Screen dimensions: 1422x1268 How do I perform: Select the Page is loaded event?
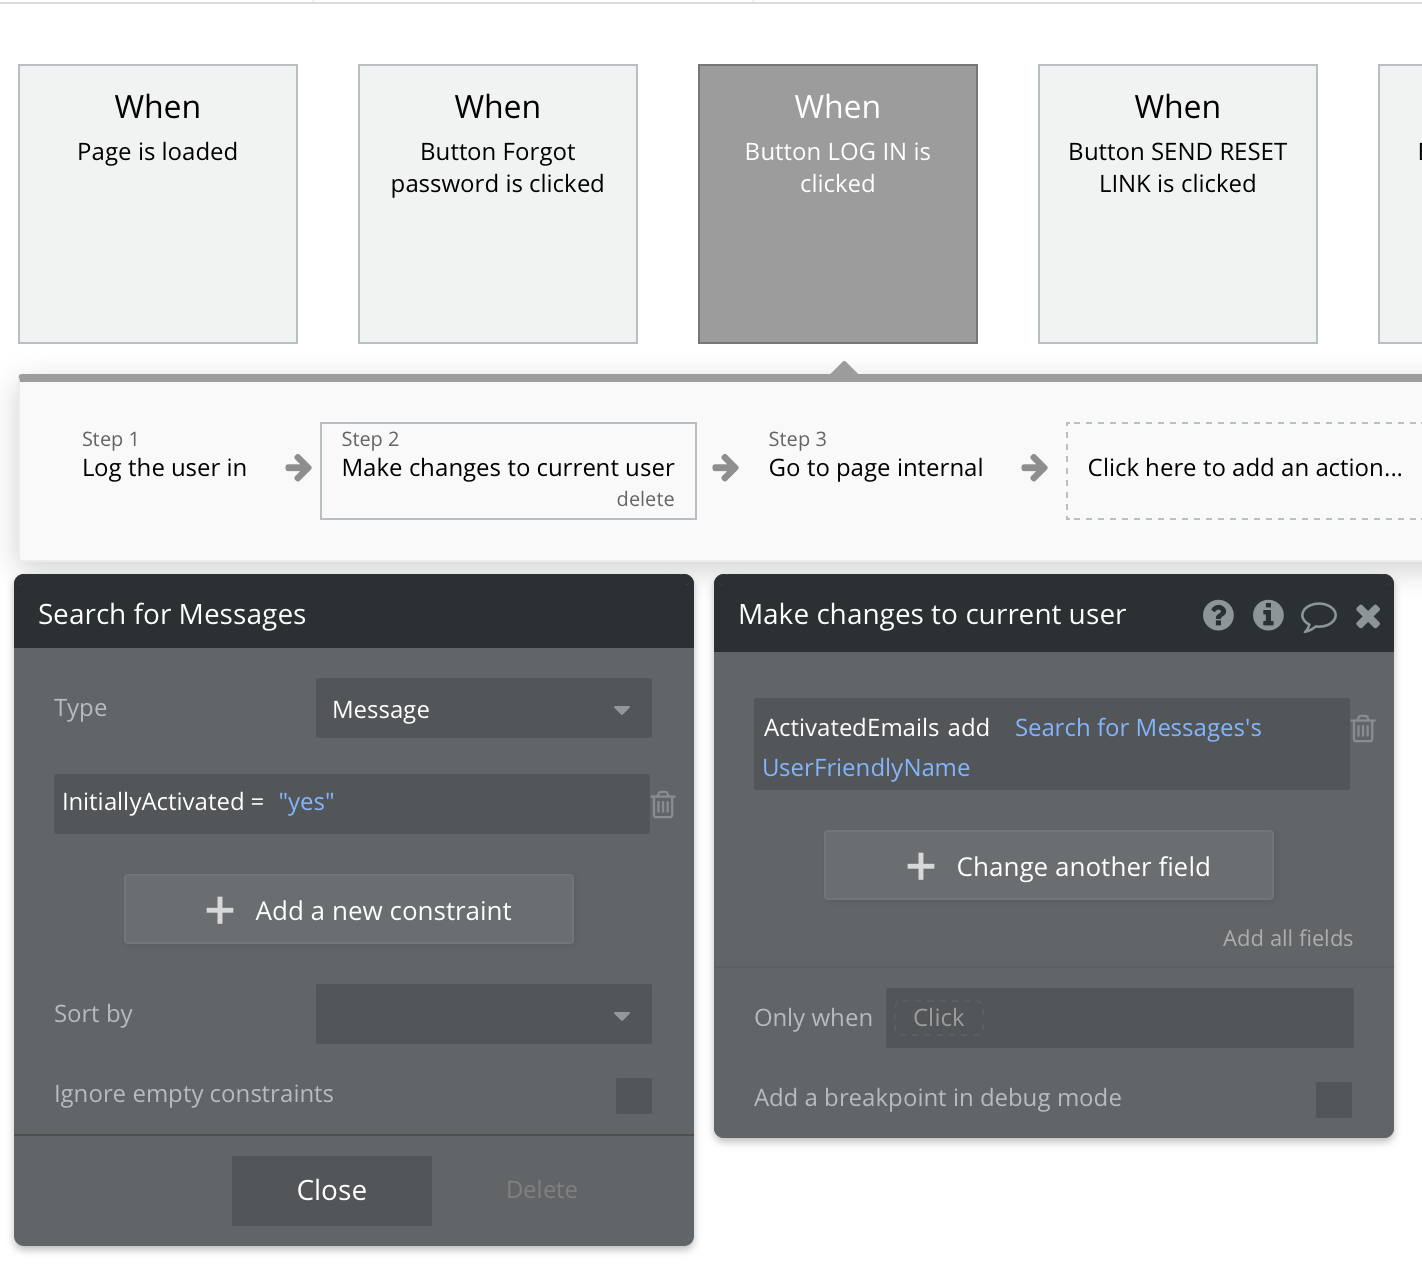pos(158,204)
